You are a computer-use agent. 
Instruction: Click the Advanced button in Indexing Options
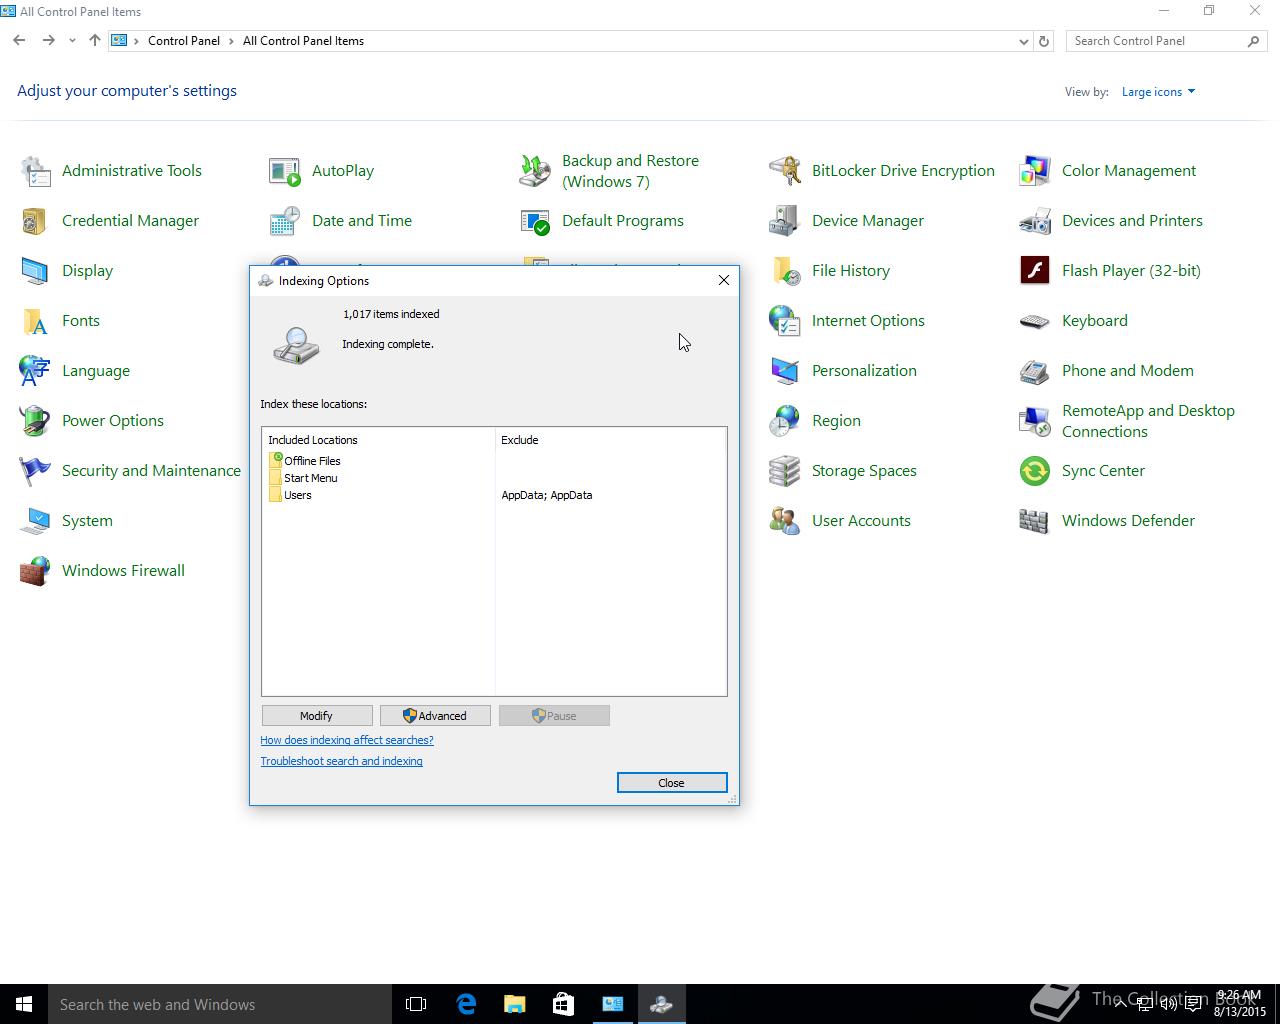pyautogui.click(x=435, y=716)
